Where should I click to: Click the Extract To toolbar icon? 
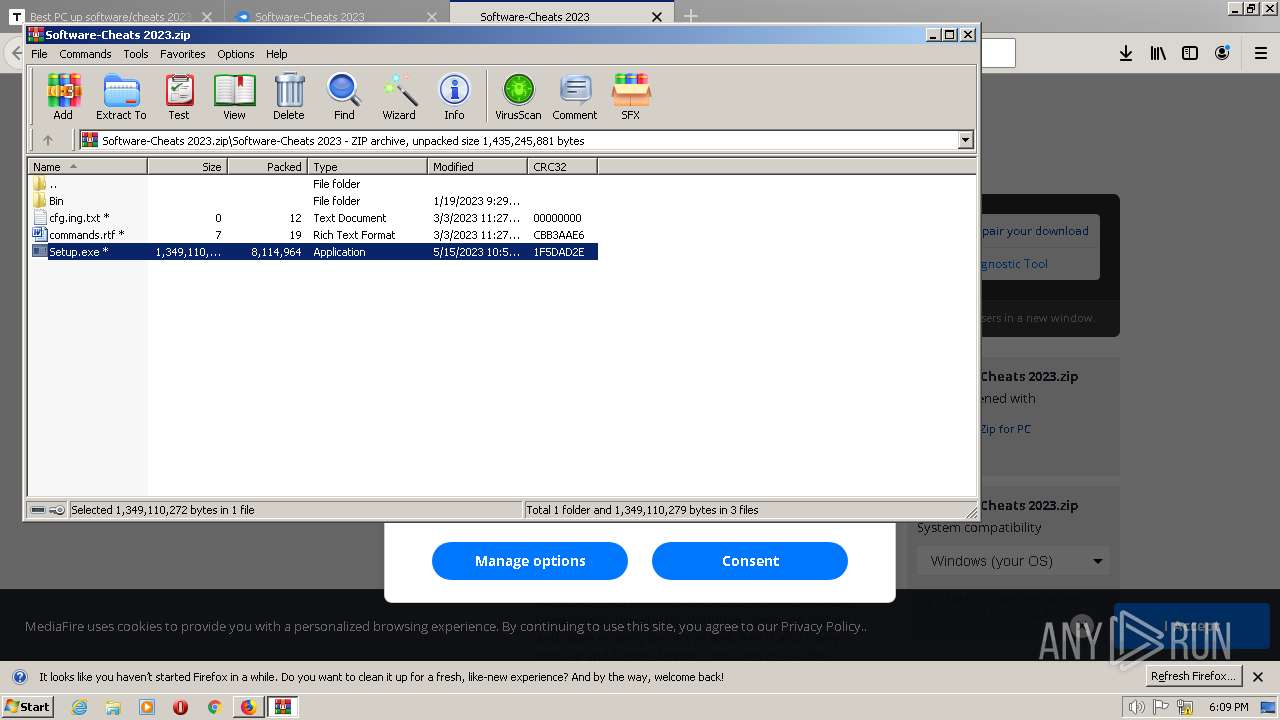(121, 97)
